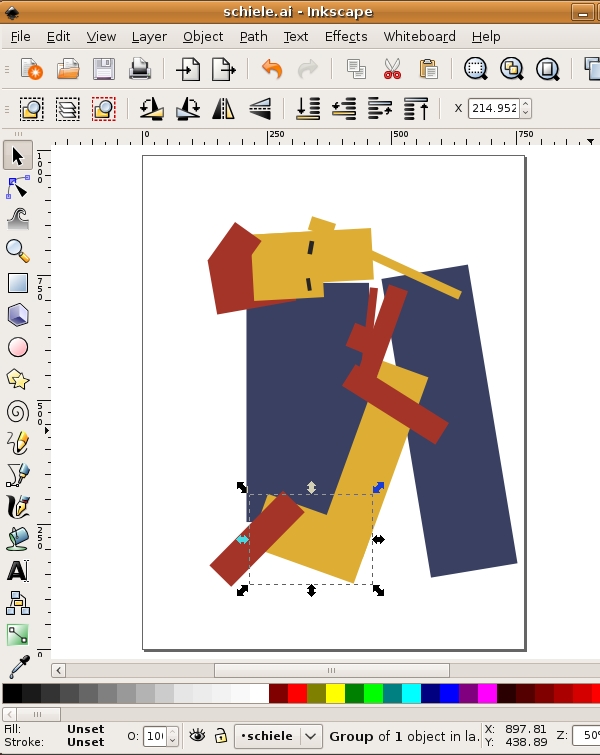Rotate selection 90 degrees clockwise
Image resolution: width=600 pixels, height=755 pixels.
(x=188, y=108)
